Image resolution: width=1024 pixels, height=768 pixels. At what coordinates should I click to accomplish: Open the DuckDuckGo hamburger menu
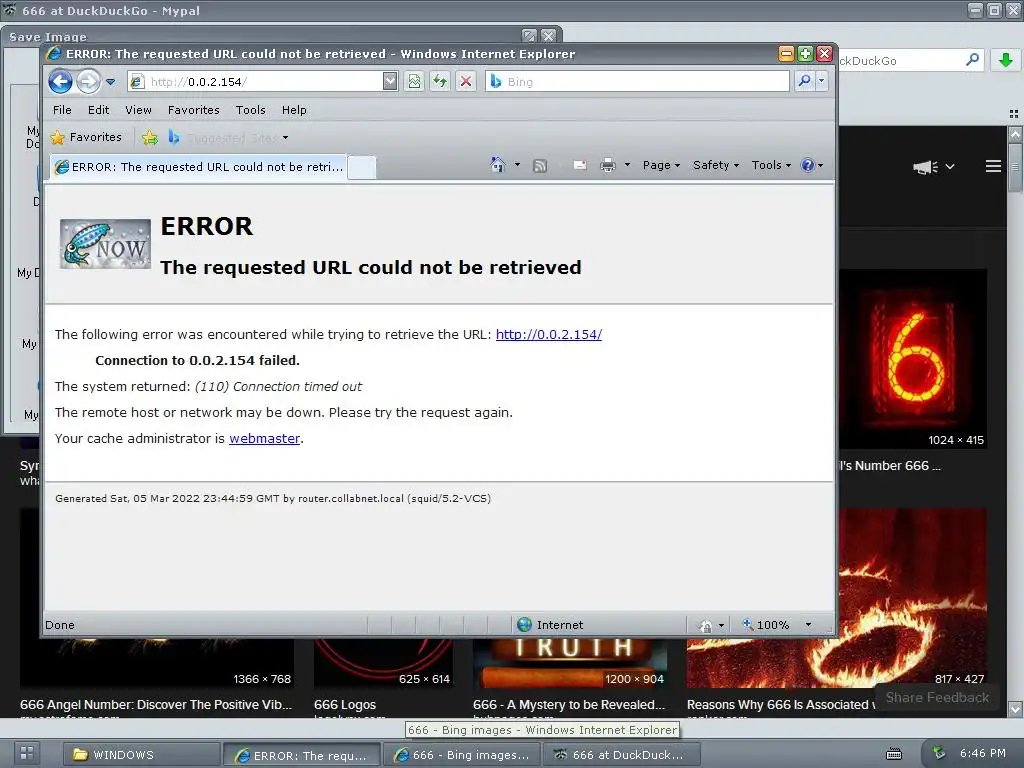coord(993,167)
